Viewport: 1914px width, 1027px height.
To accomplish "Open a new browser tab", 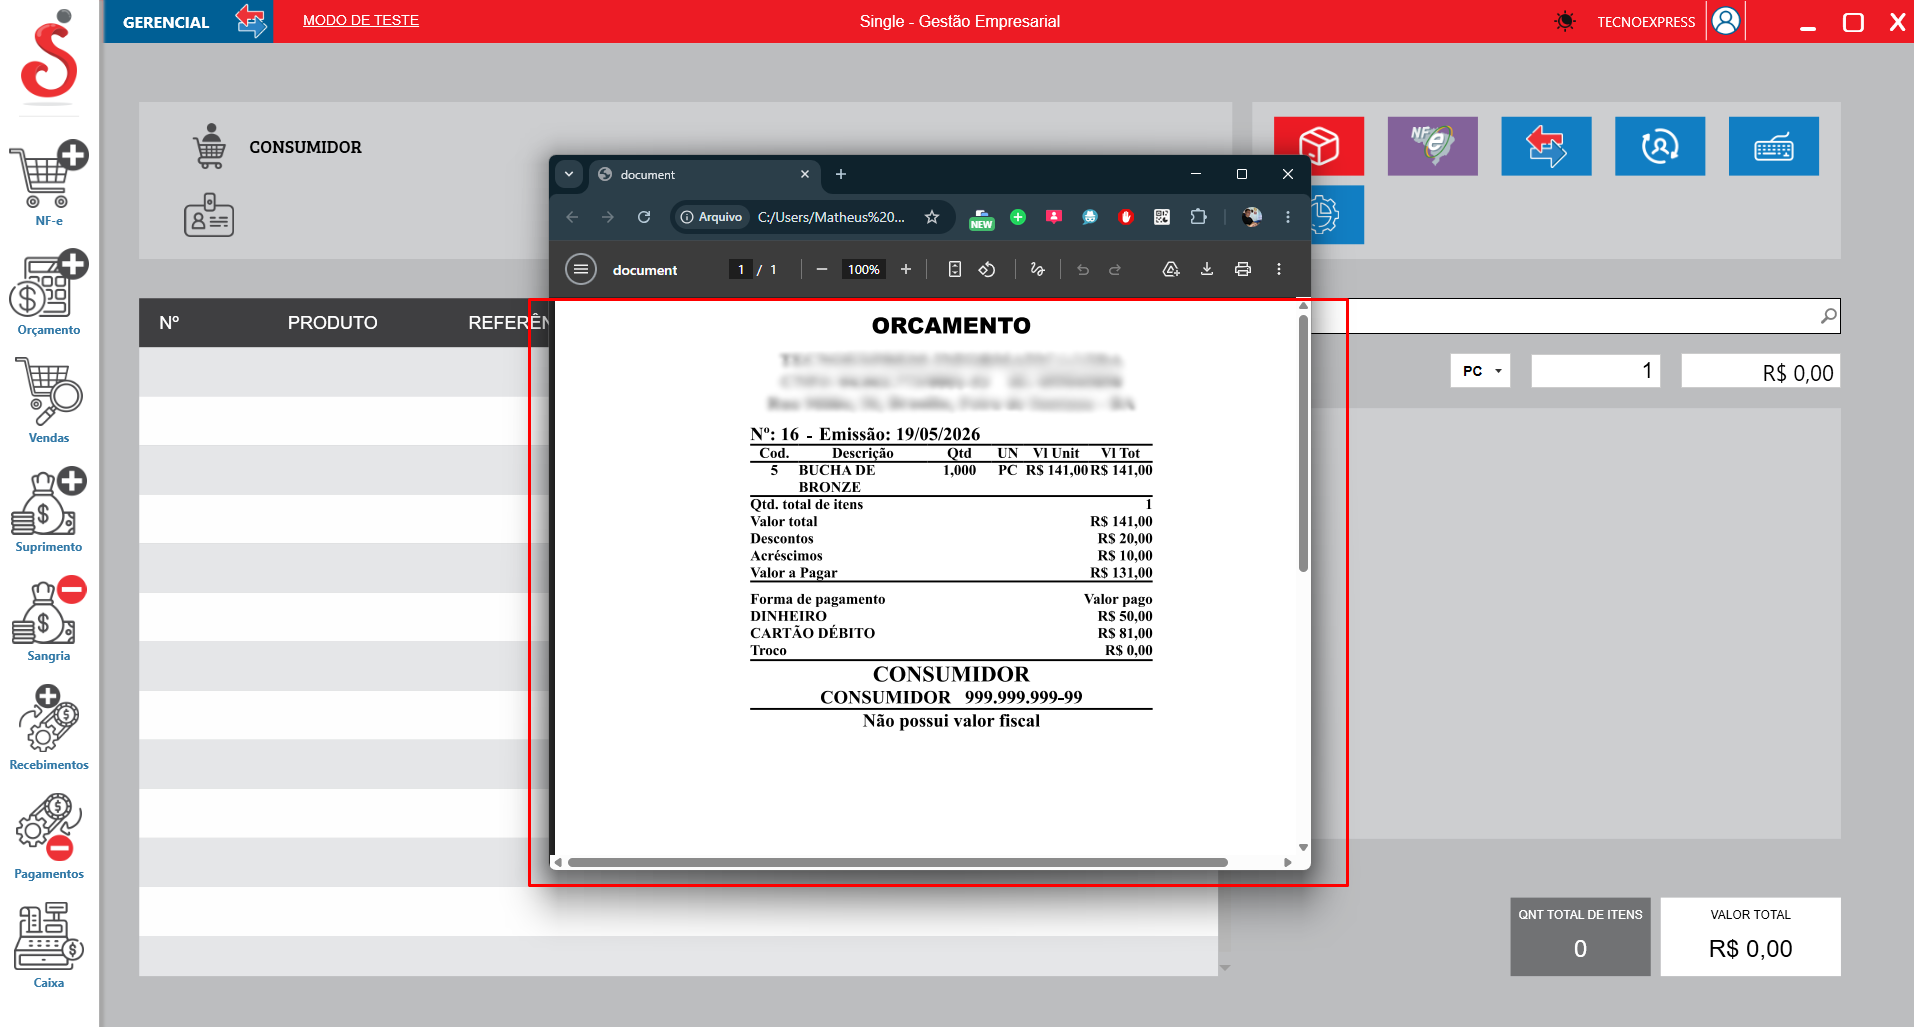I will point(841,174).
